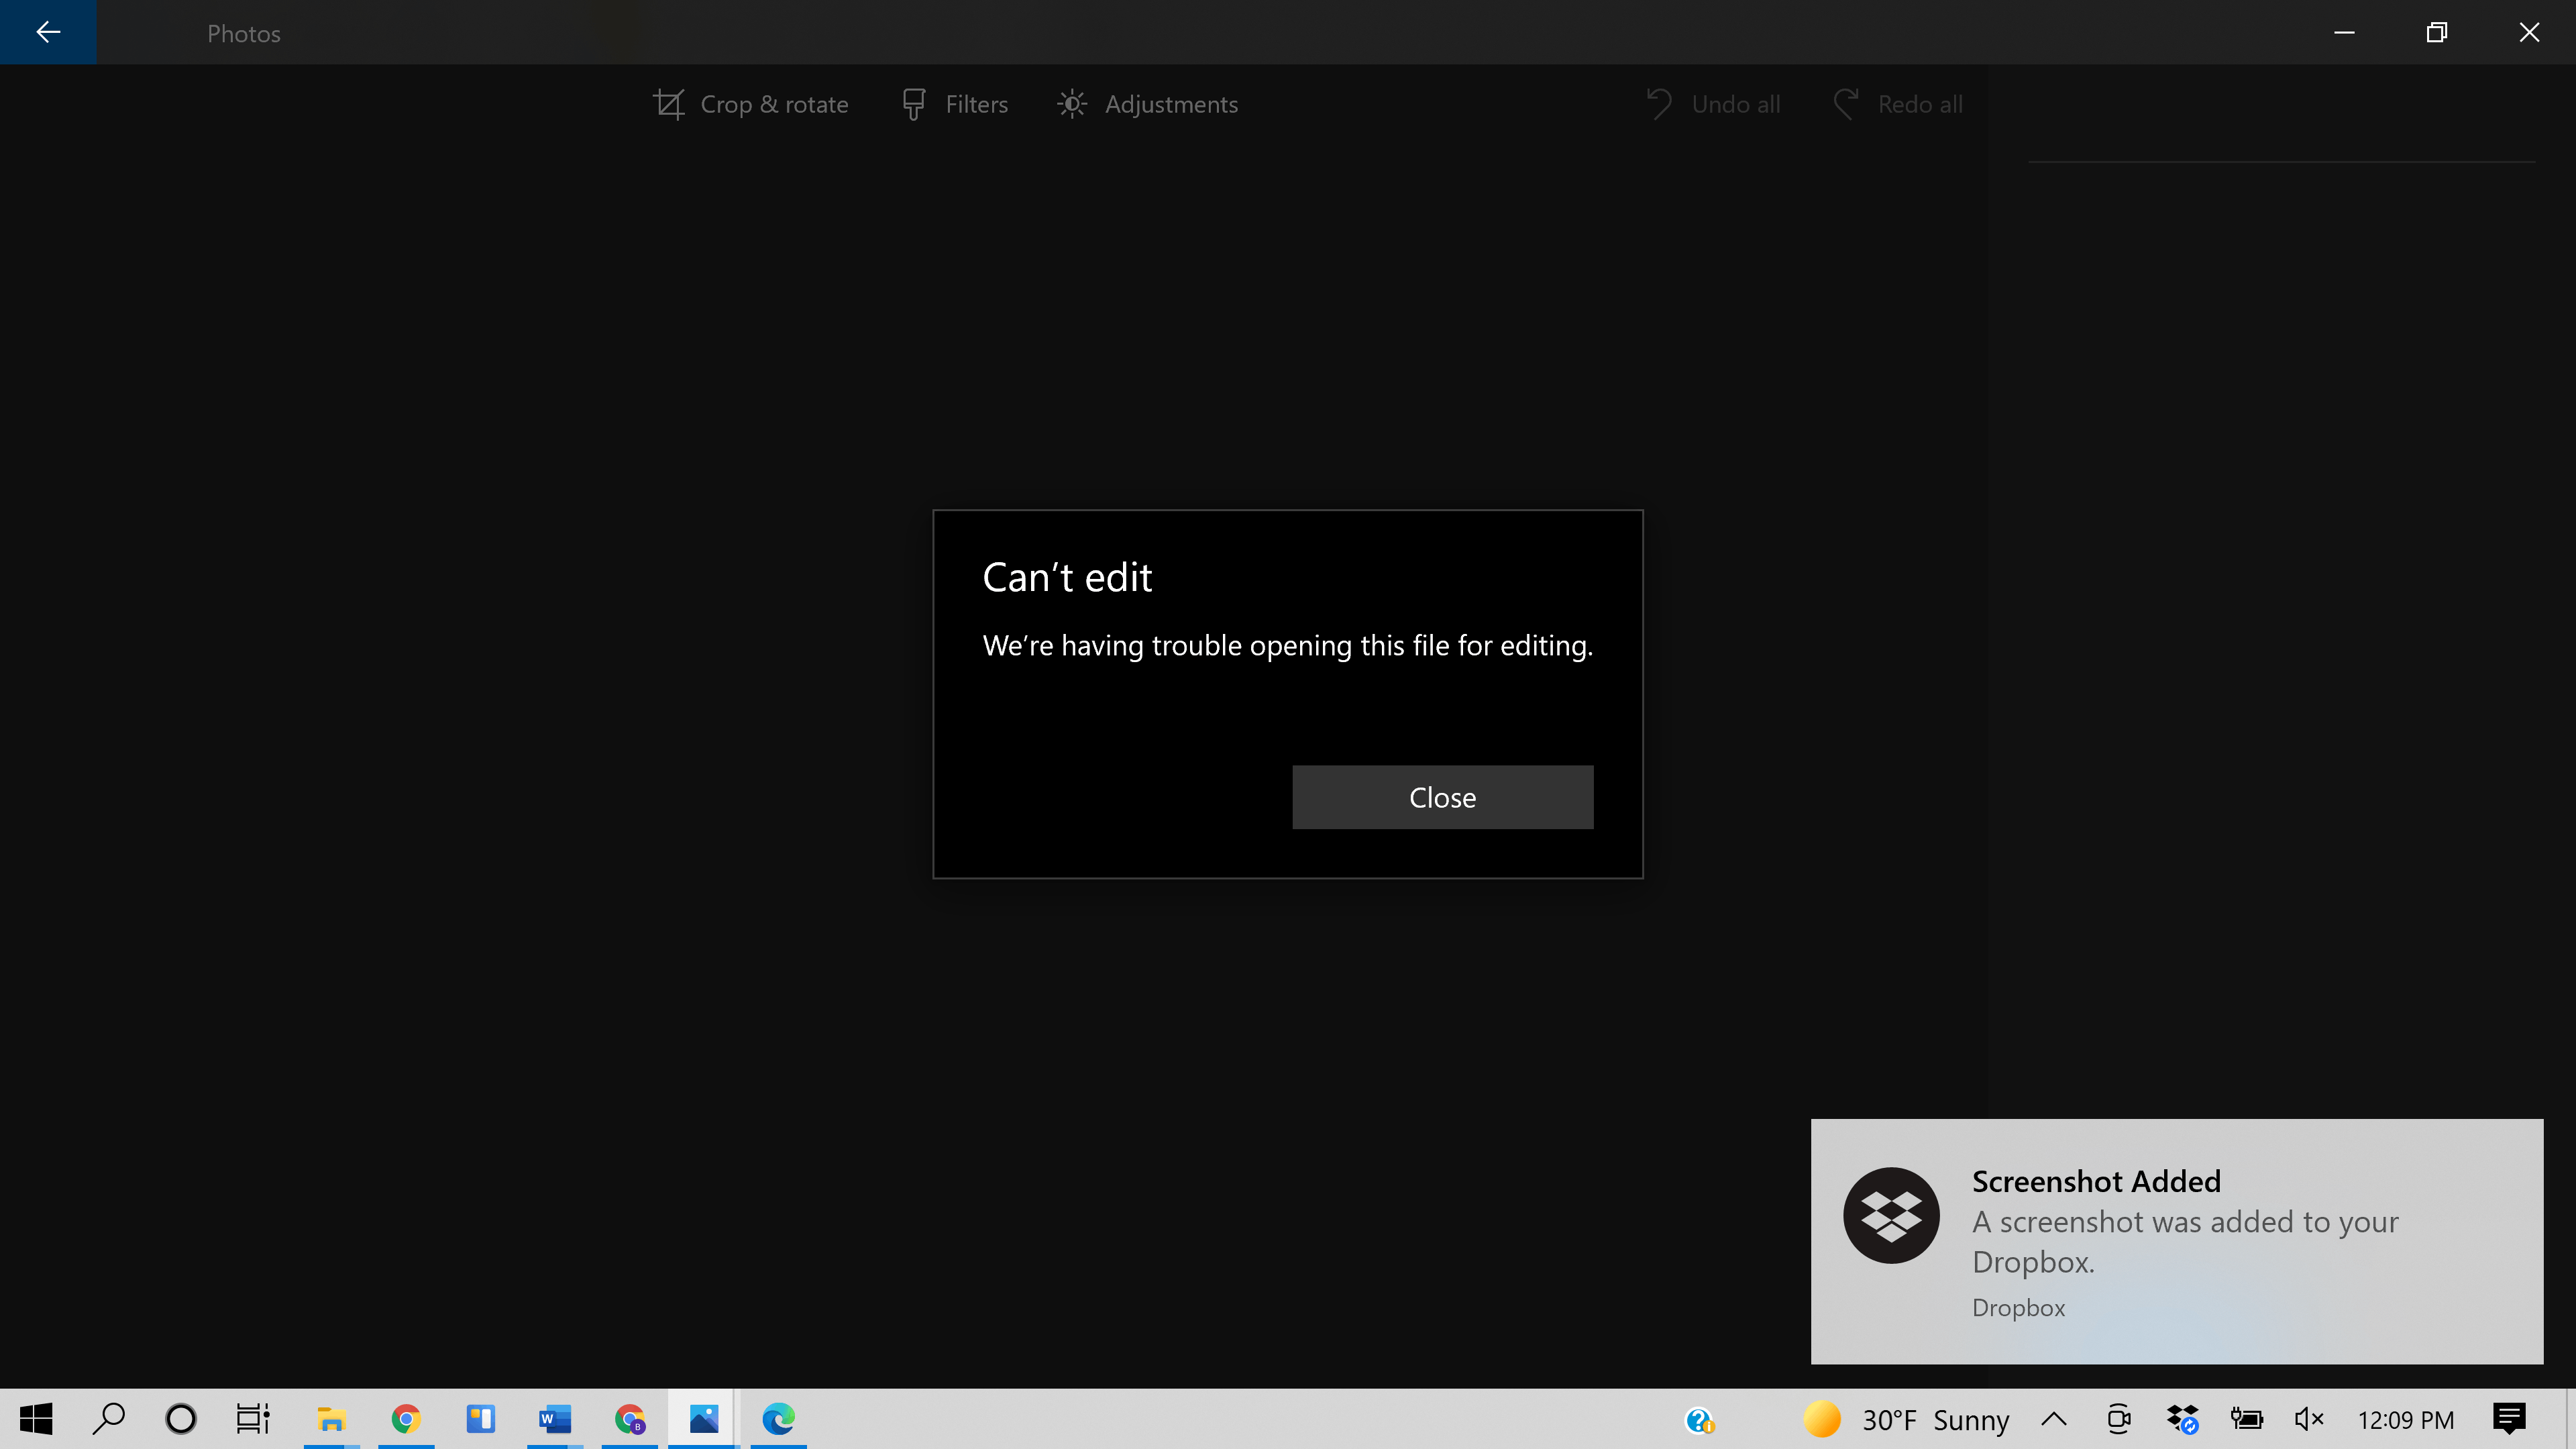The image size is (2576, 1449).
Task: Open File Explorer from taskbar
Action: 331,1419
